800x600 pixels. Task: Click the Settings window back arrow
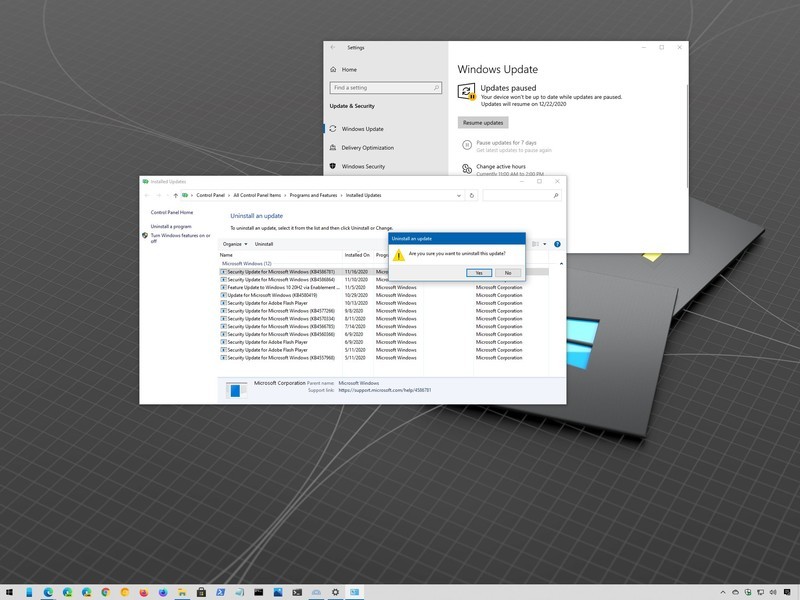pos(333,47)
